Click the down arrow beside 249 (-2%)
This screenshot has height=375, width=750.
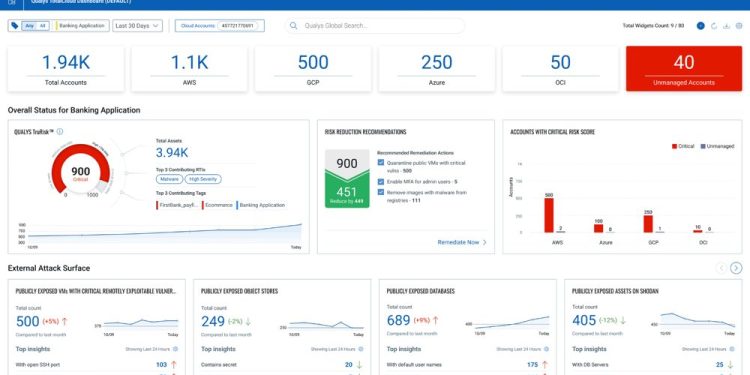[248, 320]
